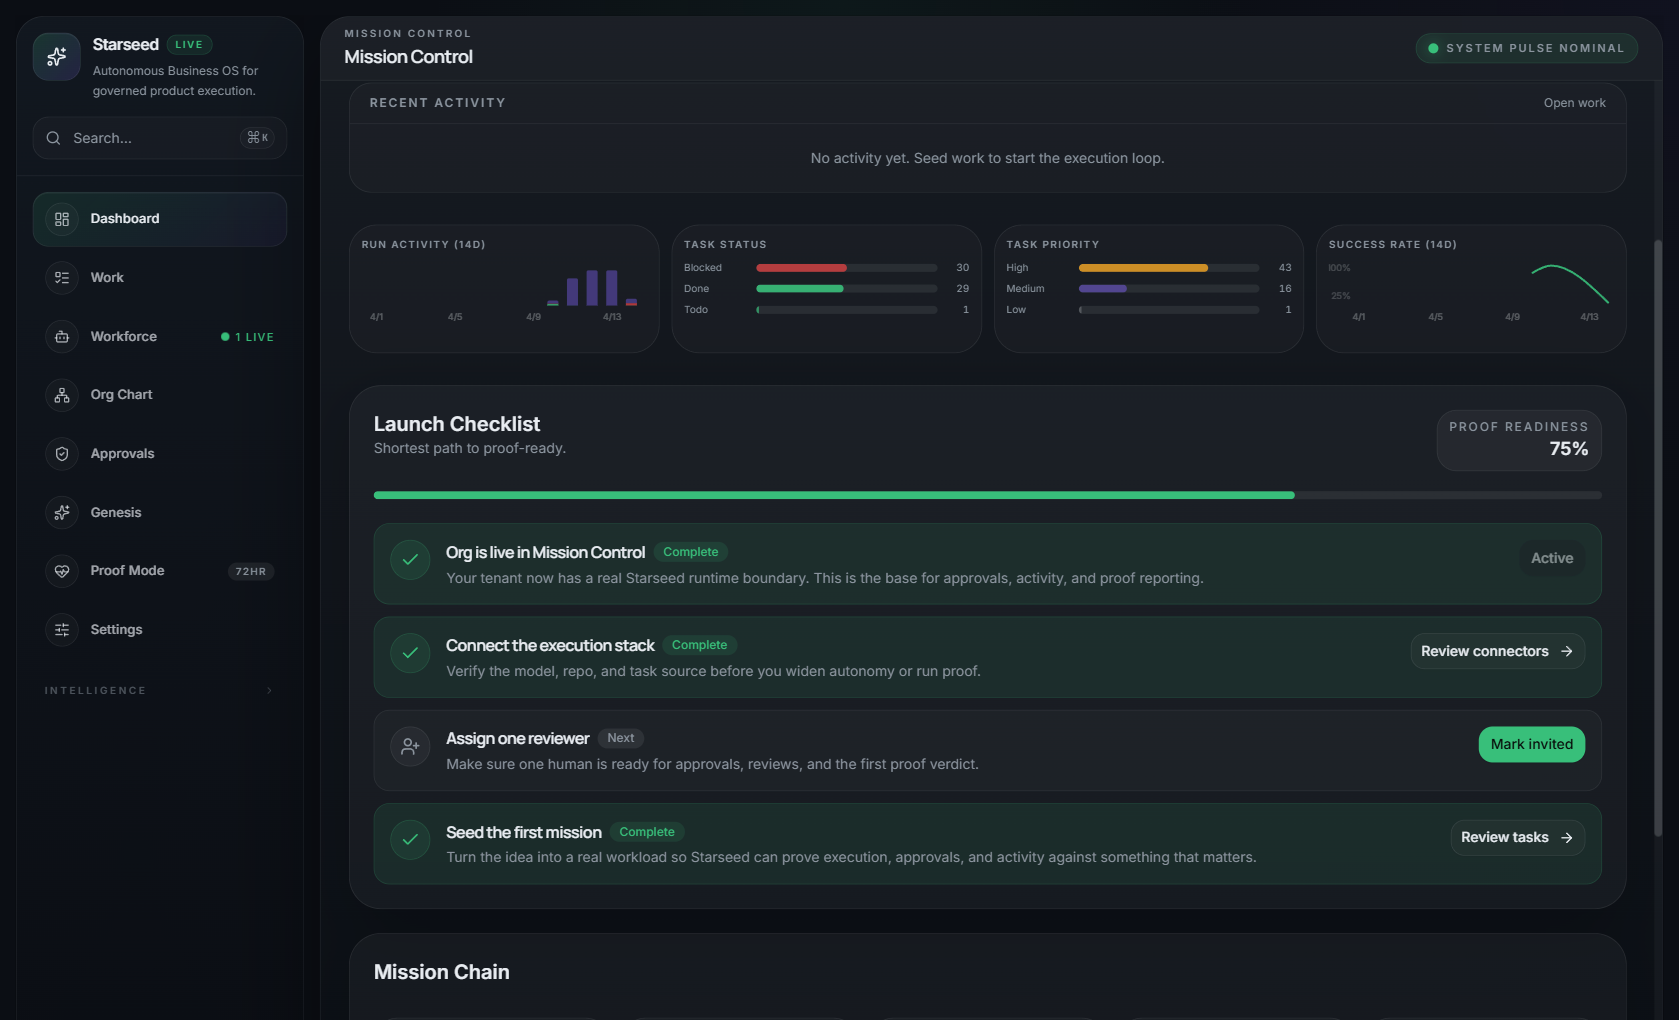Image resolution: width=1680 pixels, height=1020 pixels.
Task: Click the Complete tag on Connect the execution stack
Action: (x=700, y=645)
